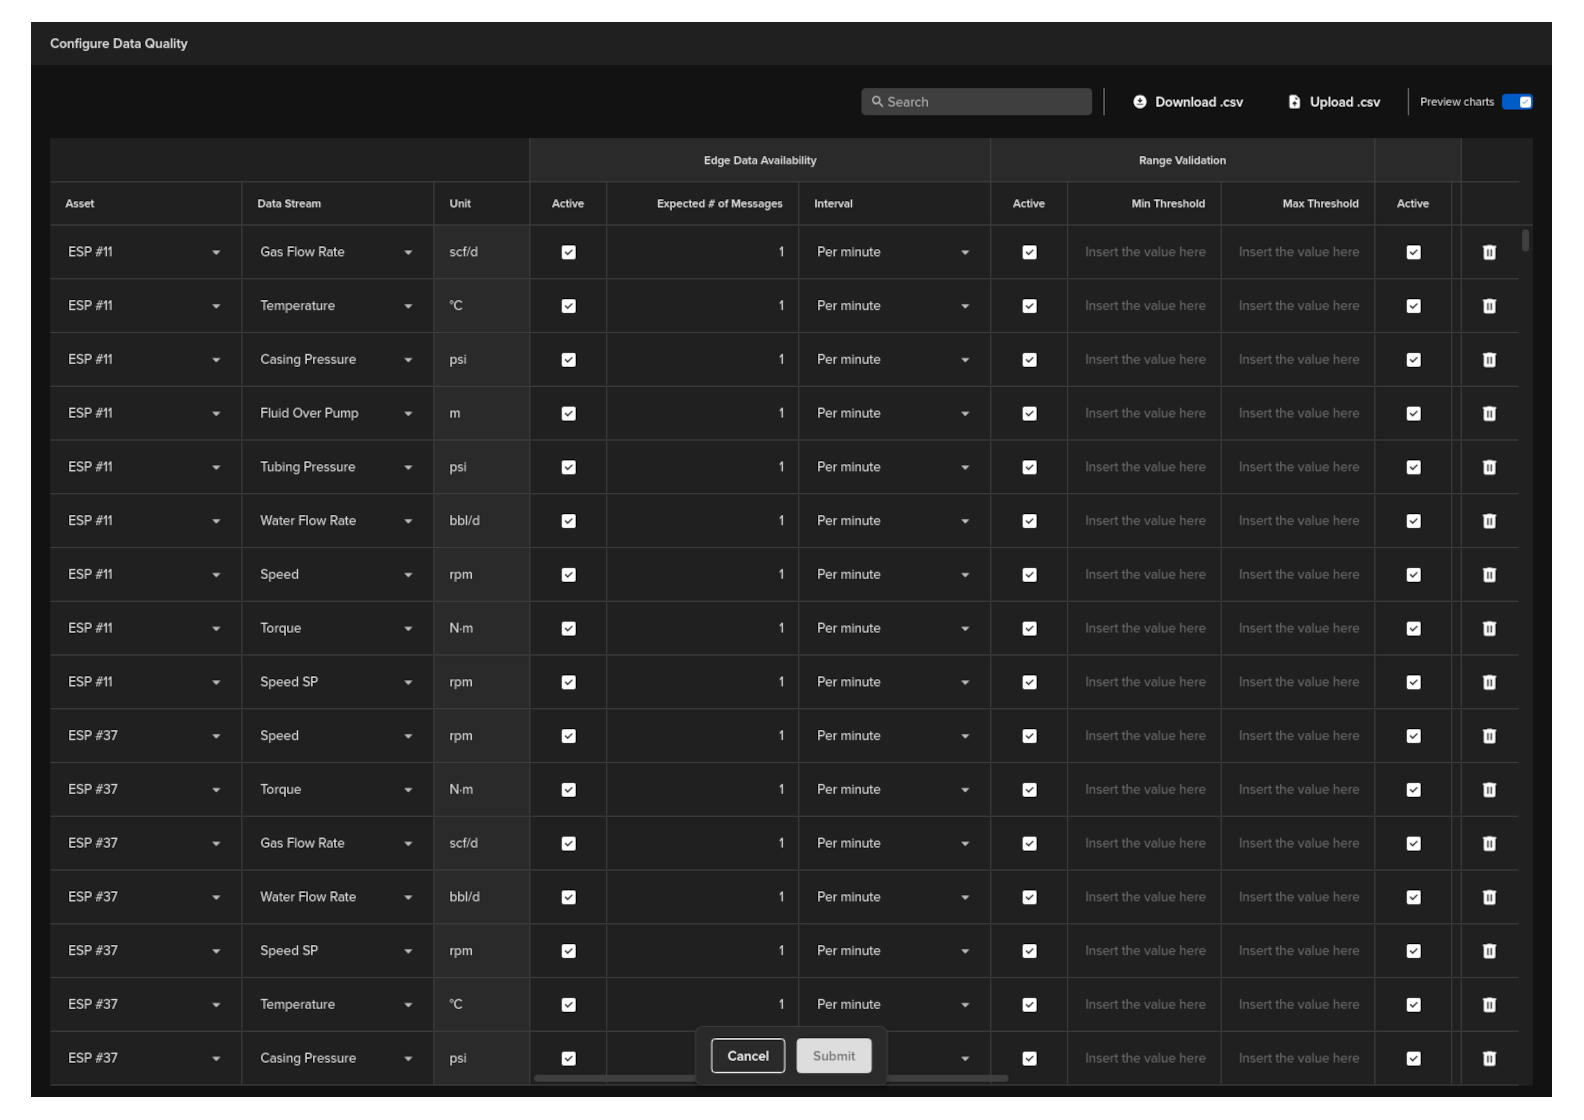Click the search magnifier icon
The image size is (1584, 1120).
pos(877,102)
